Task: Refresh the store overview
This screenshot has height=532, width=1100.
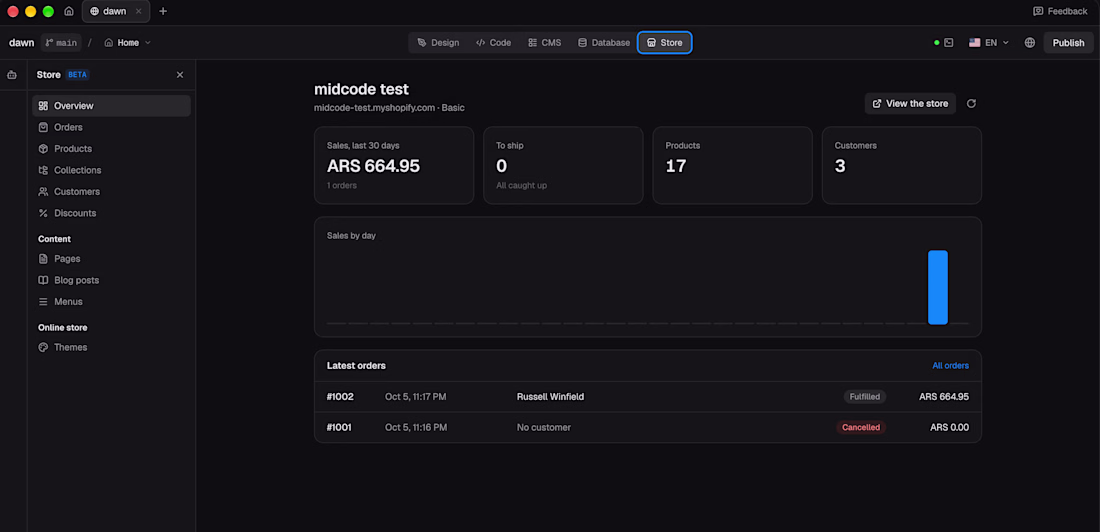Action: coord(971,103)
